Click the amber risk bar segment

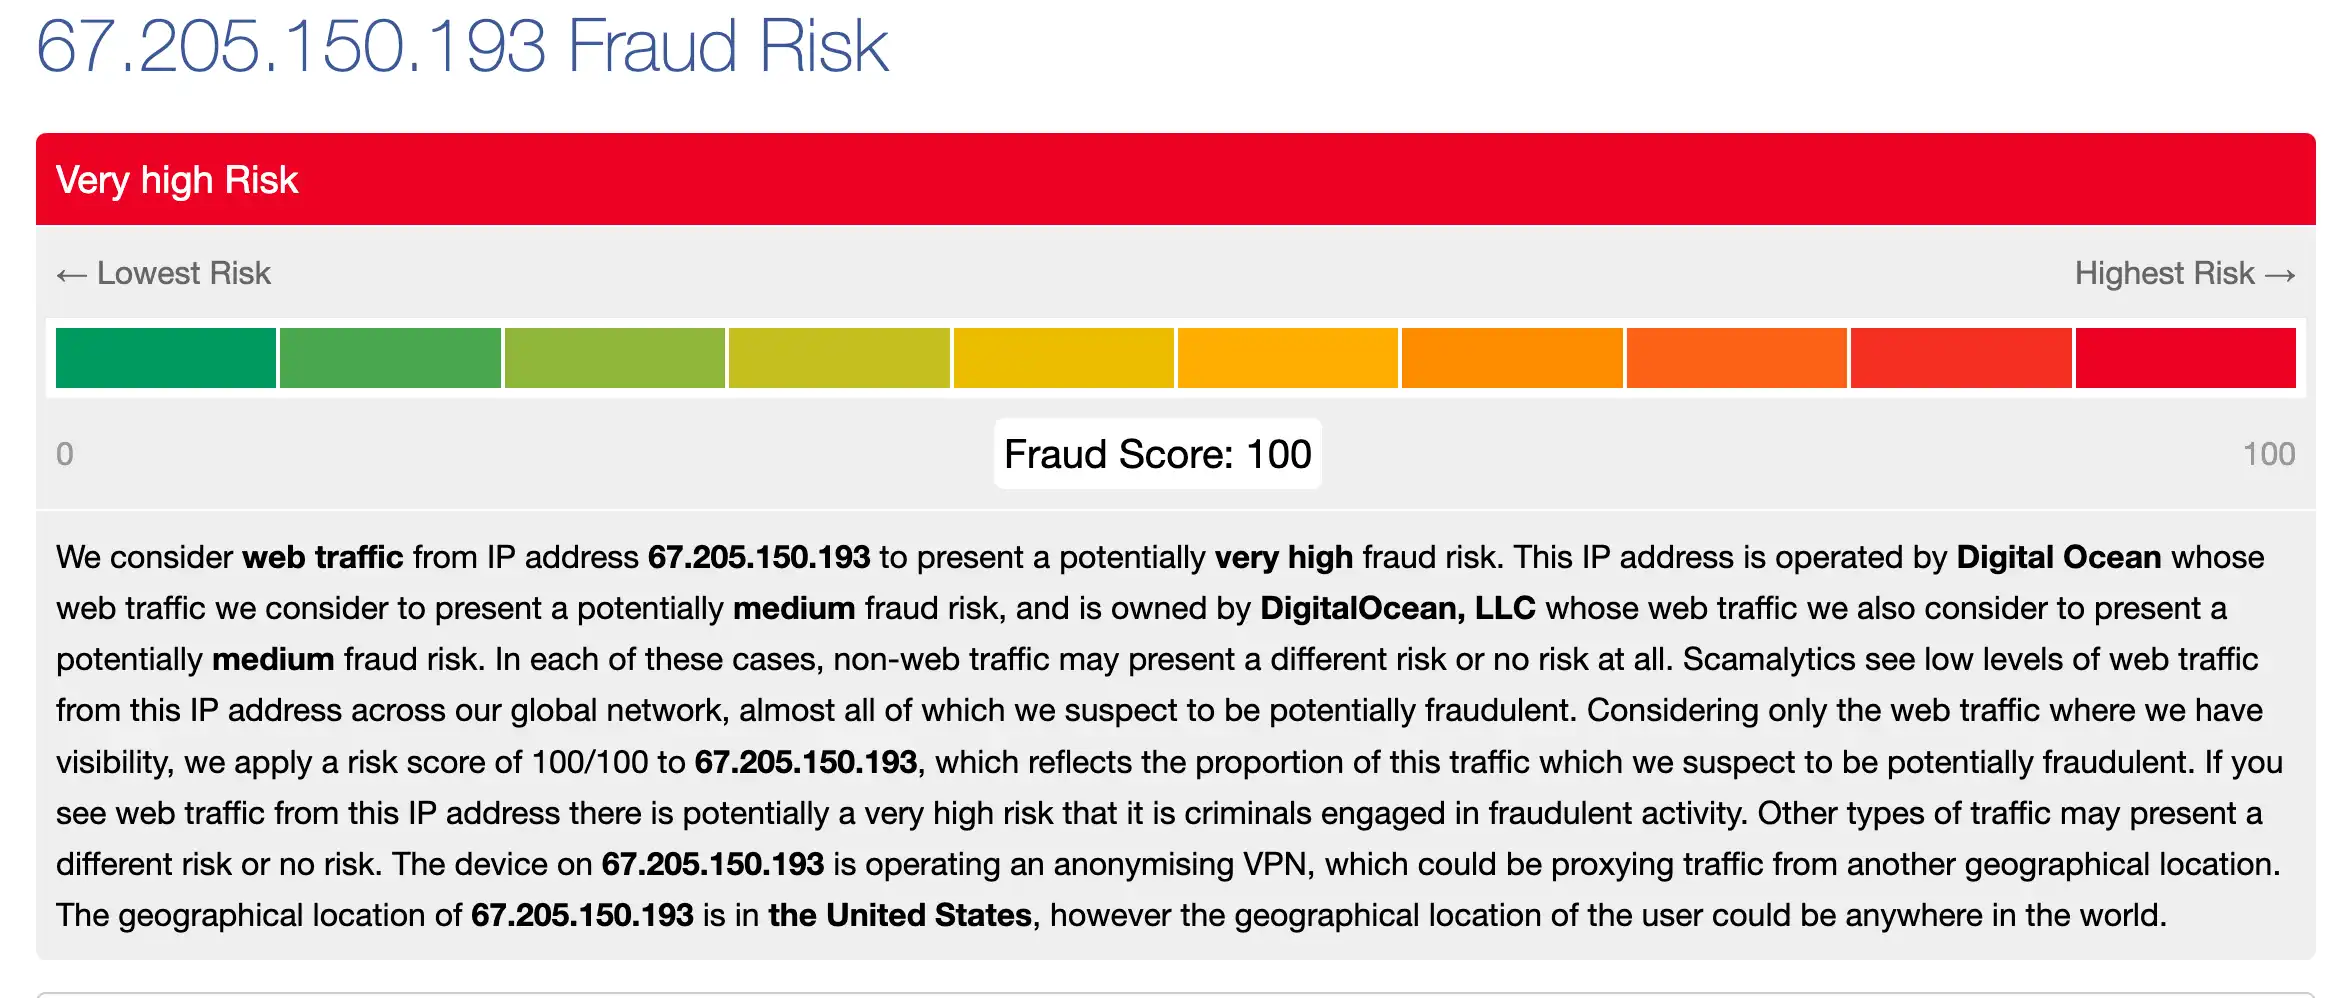[x=1288, y=358]
